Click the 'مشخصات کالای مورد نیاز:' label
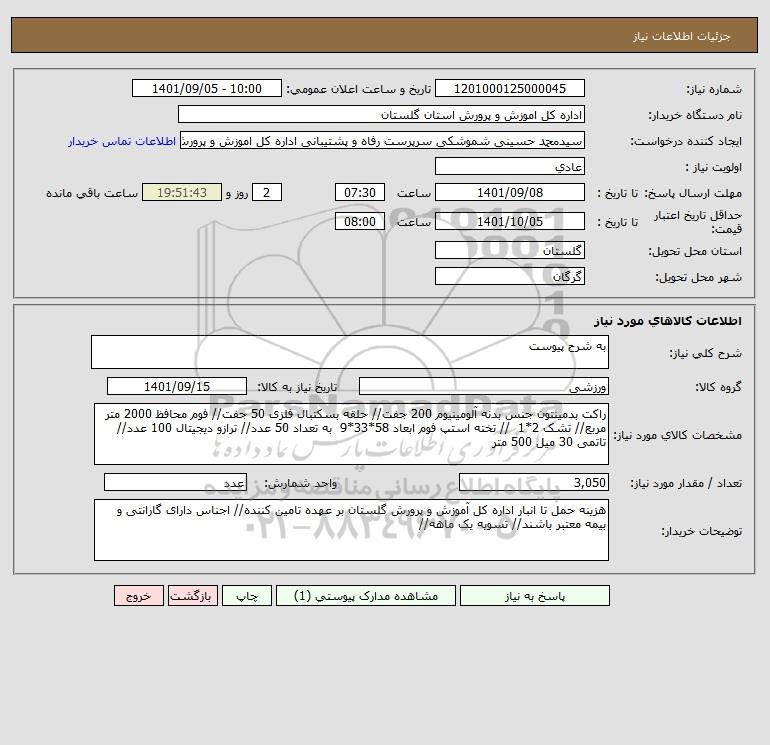The image size is (770, 745). click(x=678, y=435)
